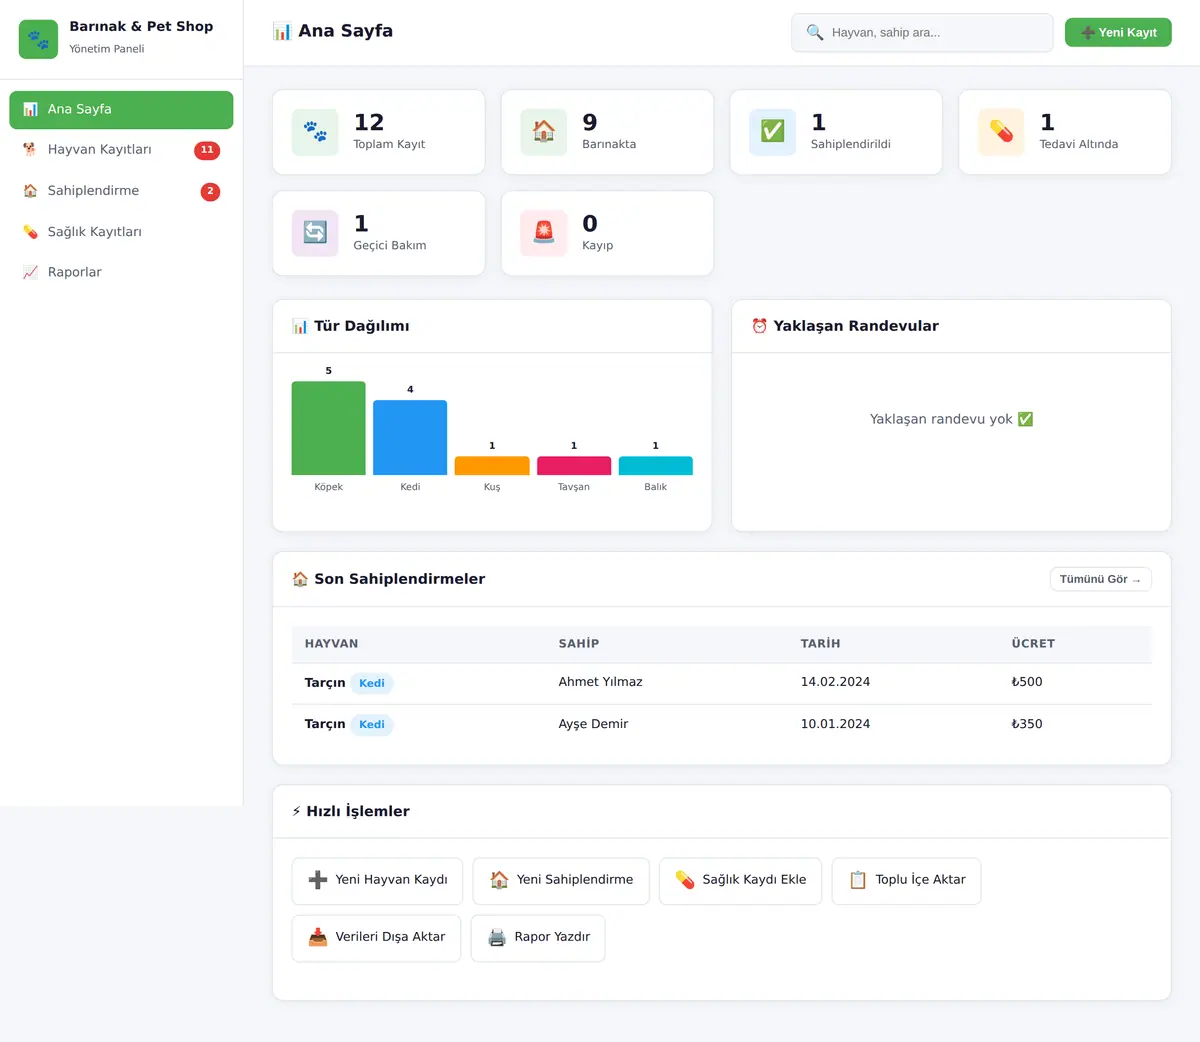Click the paw icon on Toplam Kayıt card

point(315,132)
